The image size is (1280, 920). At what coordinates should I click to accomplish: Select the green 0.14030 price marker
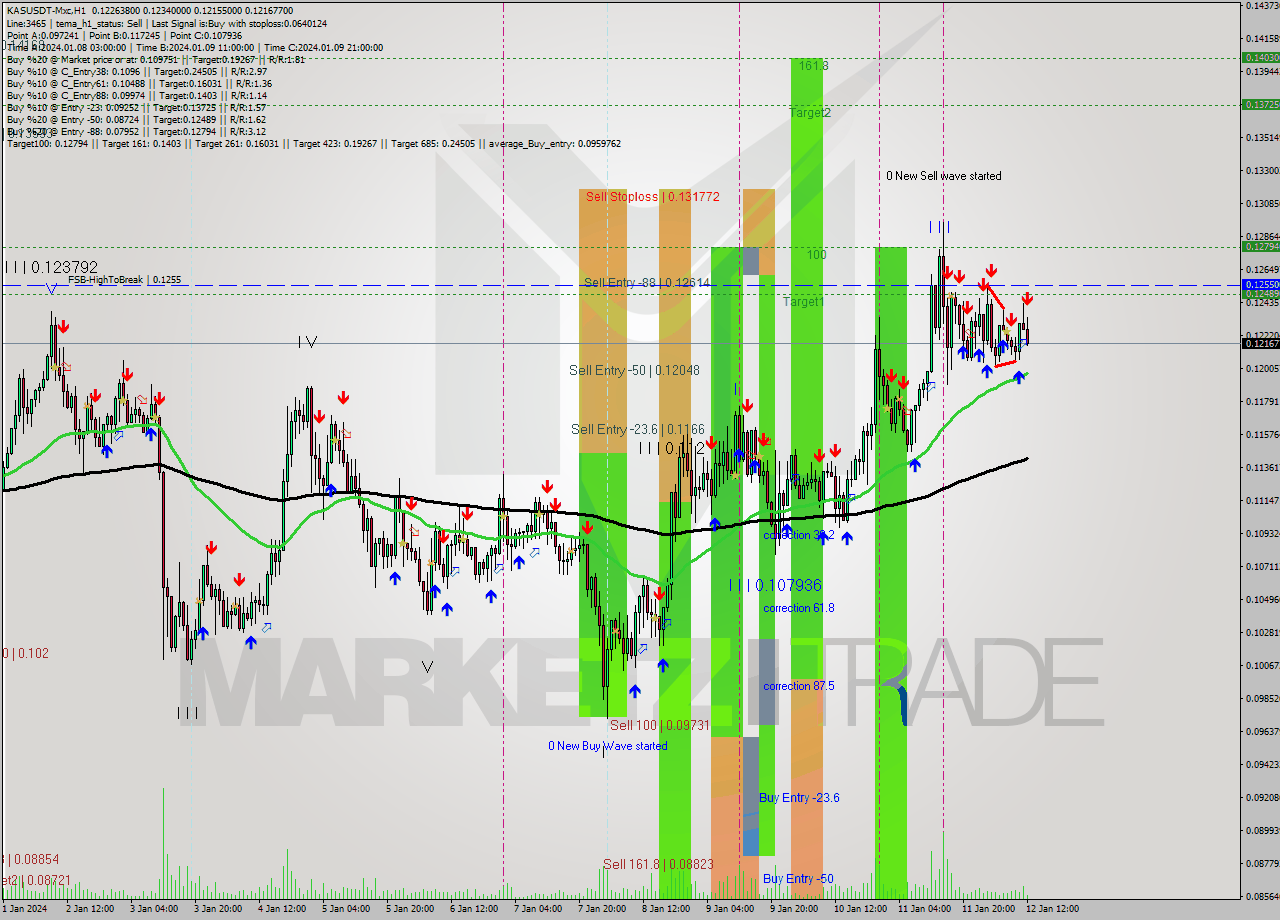(1259, 58)
